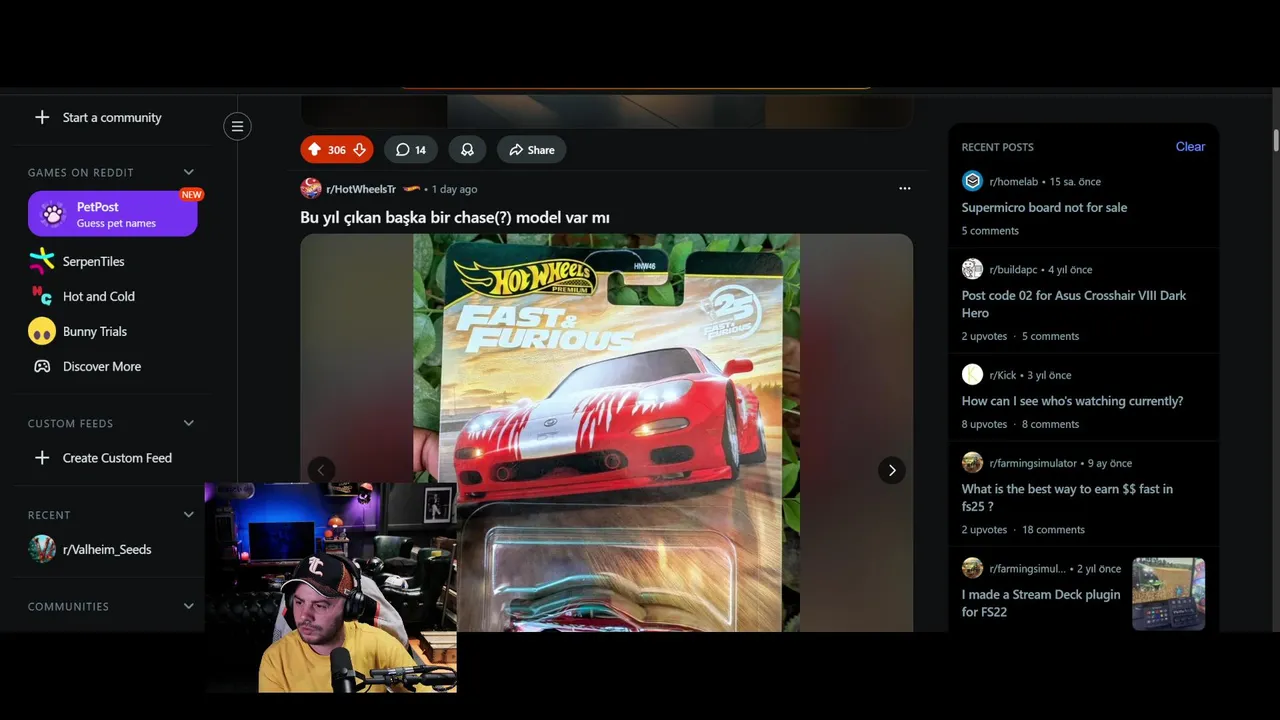1280x720 pixels.
Task: Open Start a community link
Action: point(112,117)
